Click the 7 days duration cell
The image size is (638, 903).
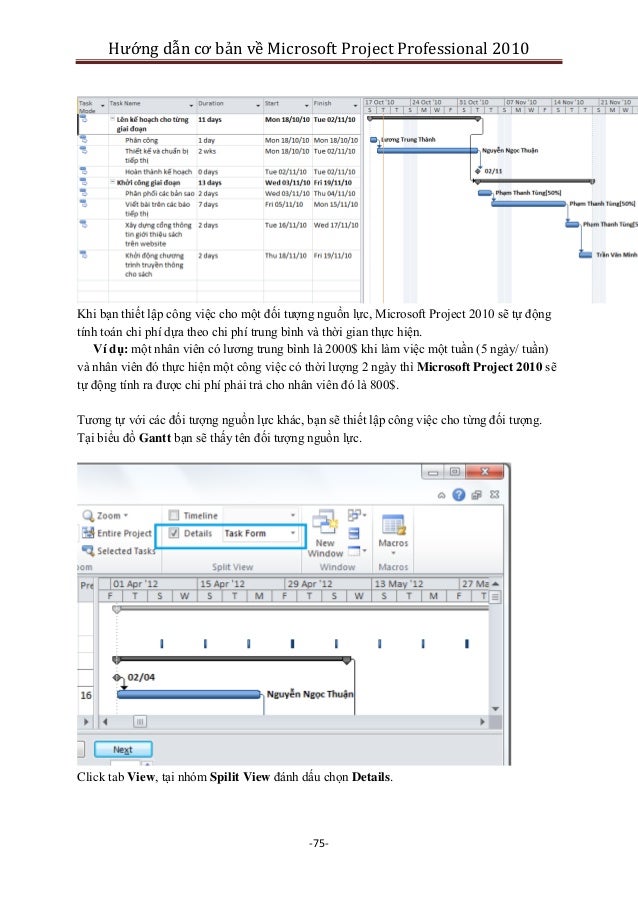tap(230, 208)
